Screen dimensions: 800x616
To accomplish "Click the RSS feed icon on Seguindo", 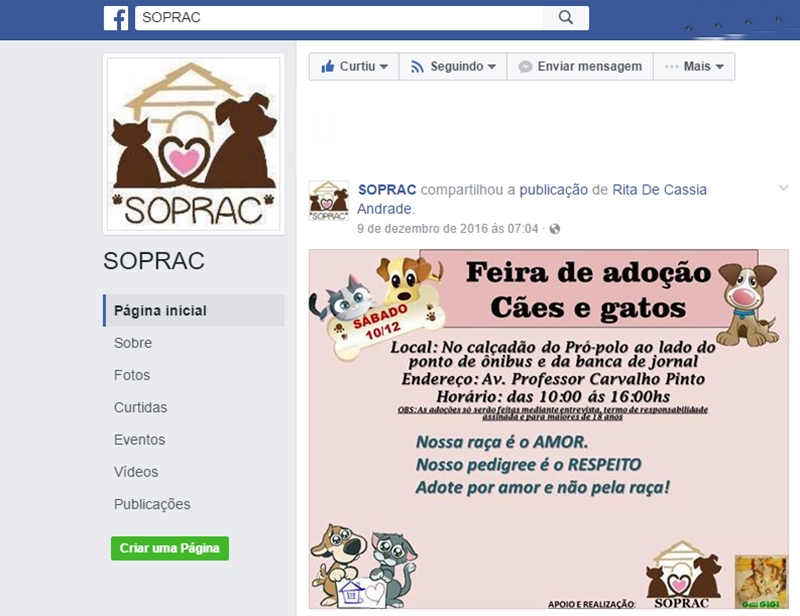I will 417,67.
